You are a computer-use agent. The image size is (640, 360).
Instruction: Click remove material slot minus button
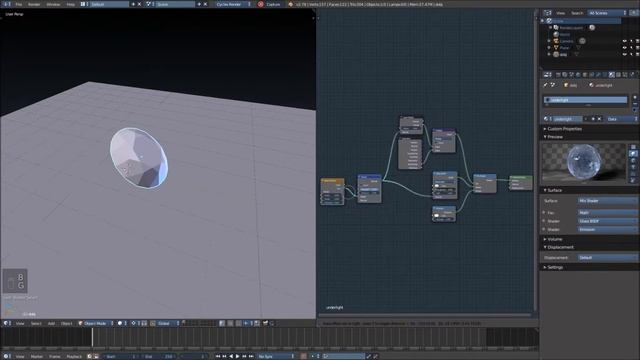pos(635,104)
